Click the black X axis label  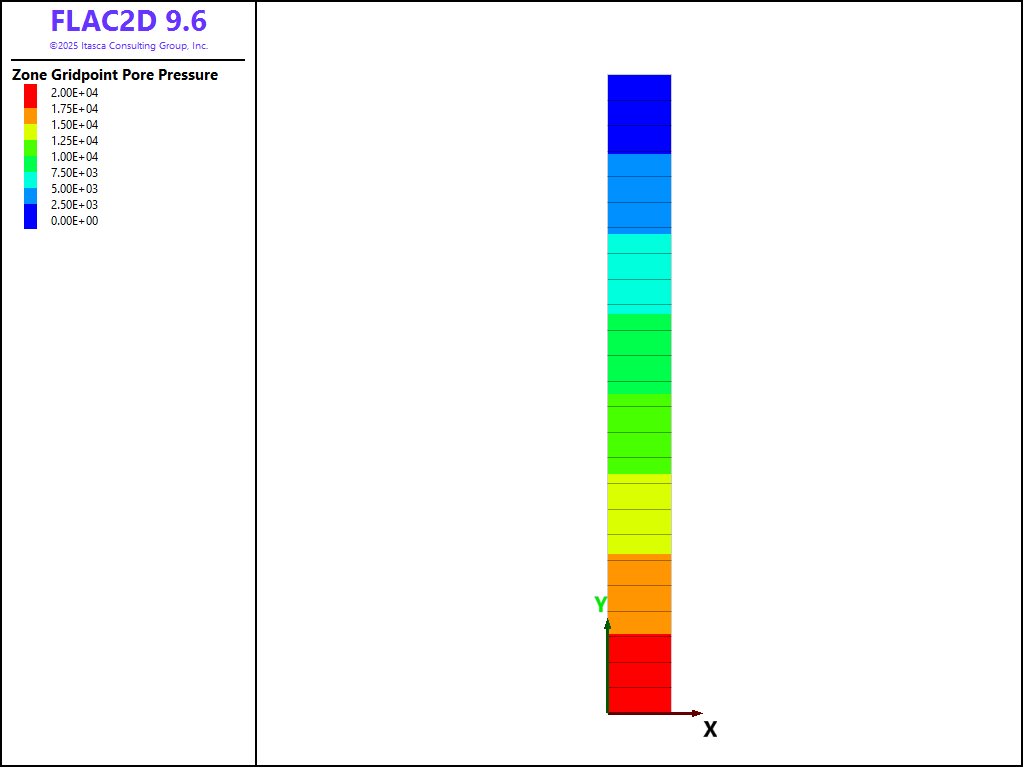[x=710, y=730]
